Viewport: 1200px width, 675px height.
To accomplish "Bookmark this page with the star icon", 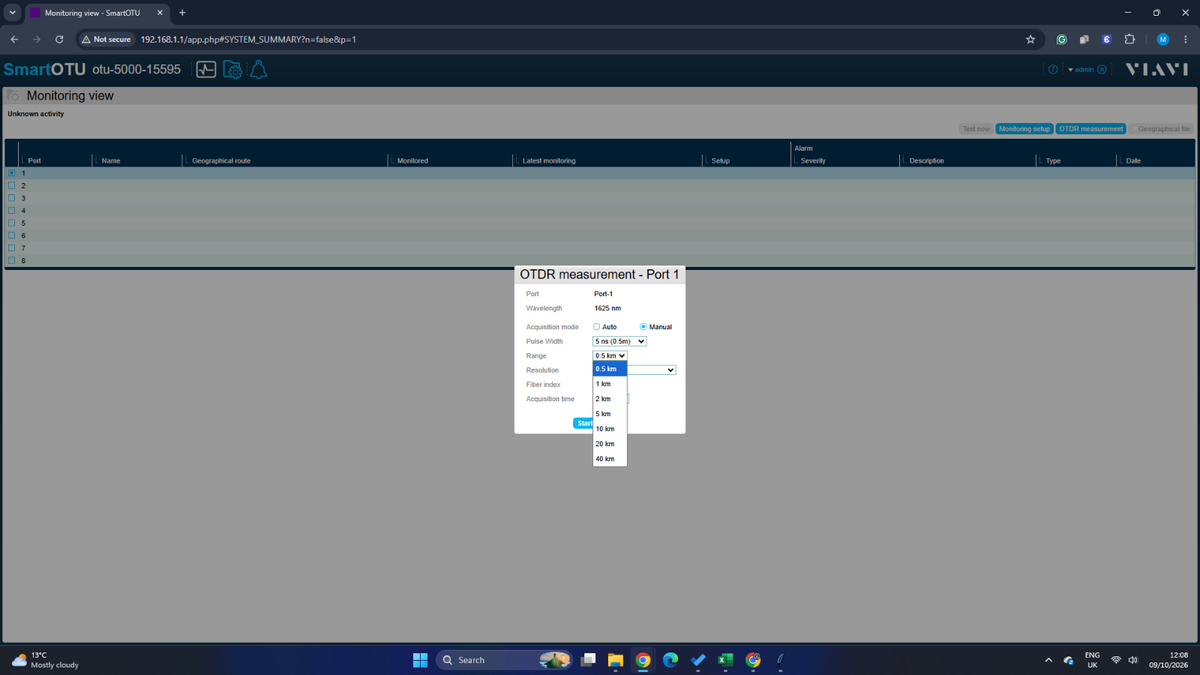I will pyautogui.click(x=1030, y=40).
